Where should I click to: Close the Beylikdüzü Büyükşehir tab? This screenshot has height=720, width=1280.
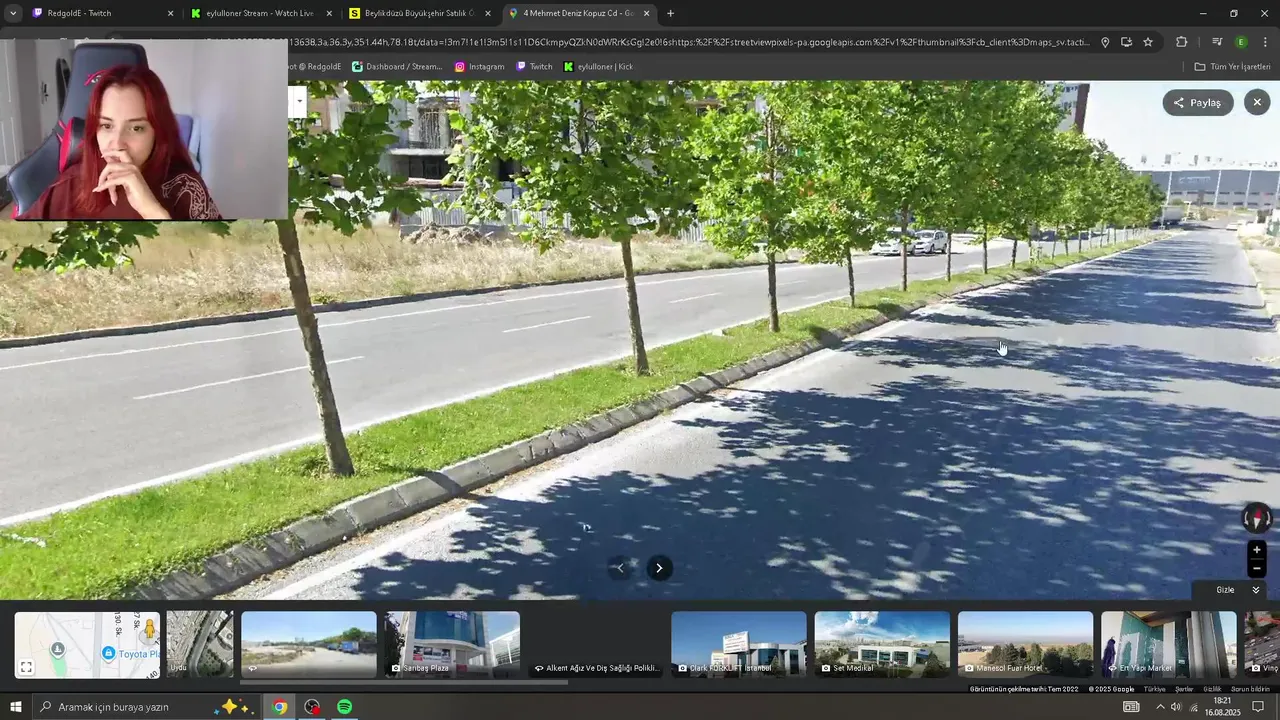[x=488, y=13]
